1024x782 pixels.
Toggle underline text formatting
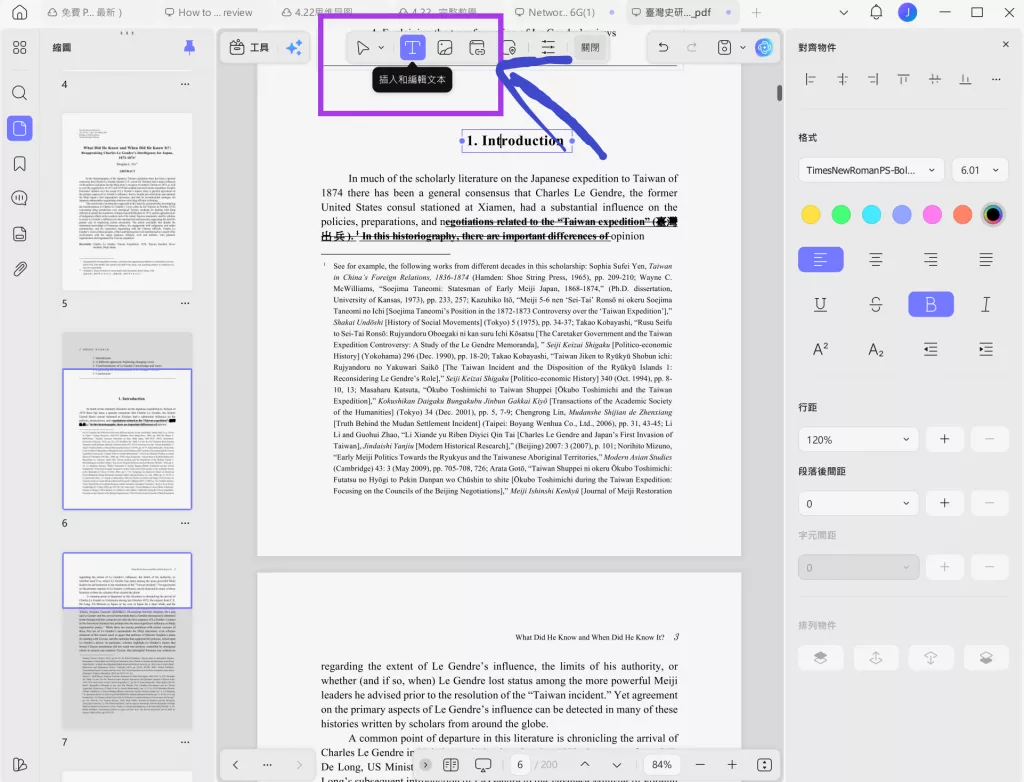click(x=820, y=305)
